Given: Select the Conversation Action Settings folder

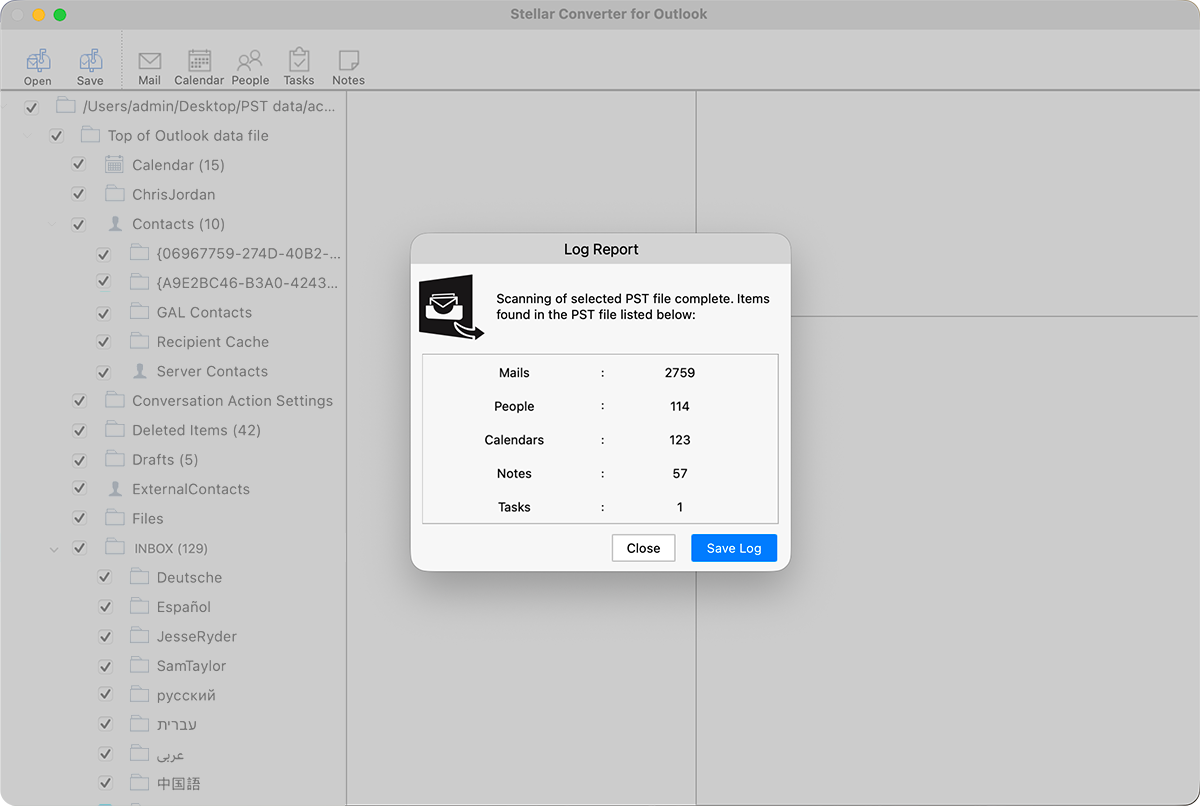Looking at the screenshot, I should (x=232, y=401).
